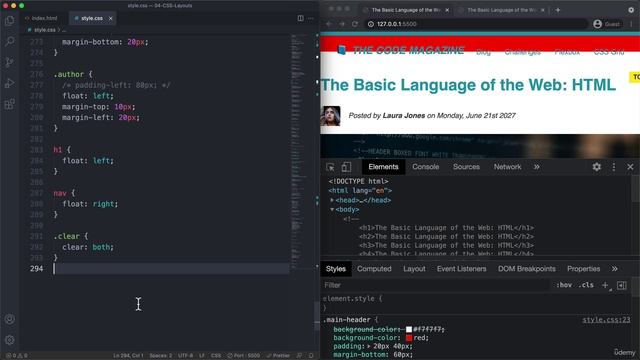Click the style.css breadcrumb
This screenshot has height=360, width=640.
click(44, 30)
